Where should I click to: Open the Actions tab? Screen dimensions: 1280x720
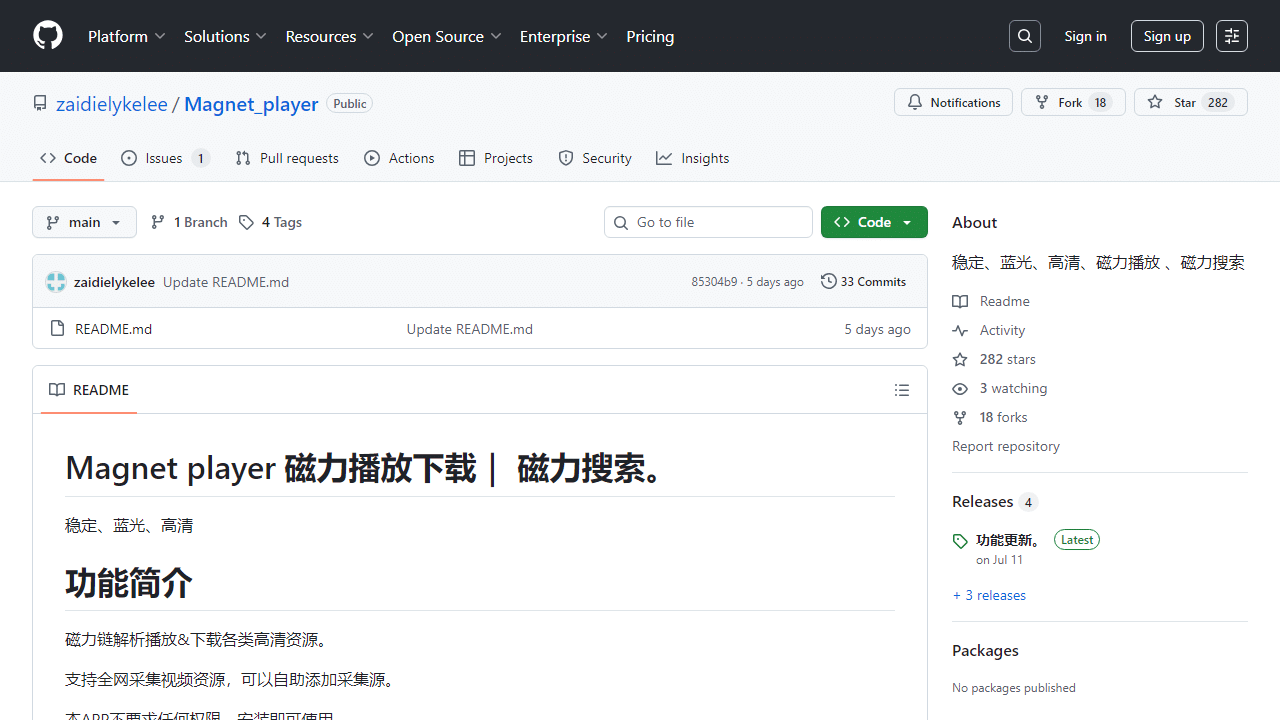tap(399, 158)
